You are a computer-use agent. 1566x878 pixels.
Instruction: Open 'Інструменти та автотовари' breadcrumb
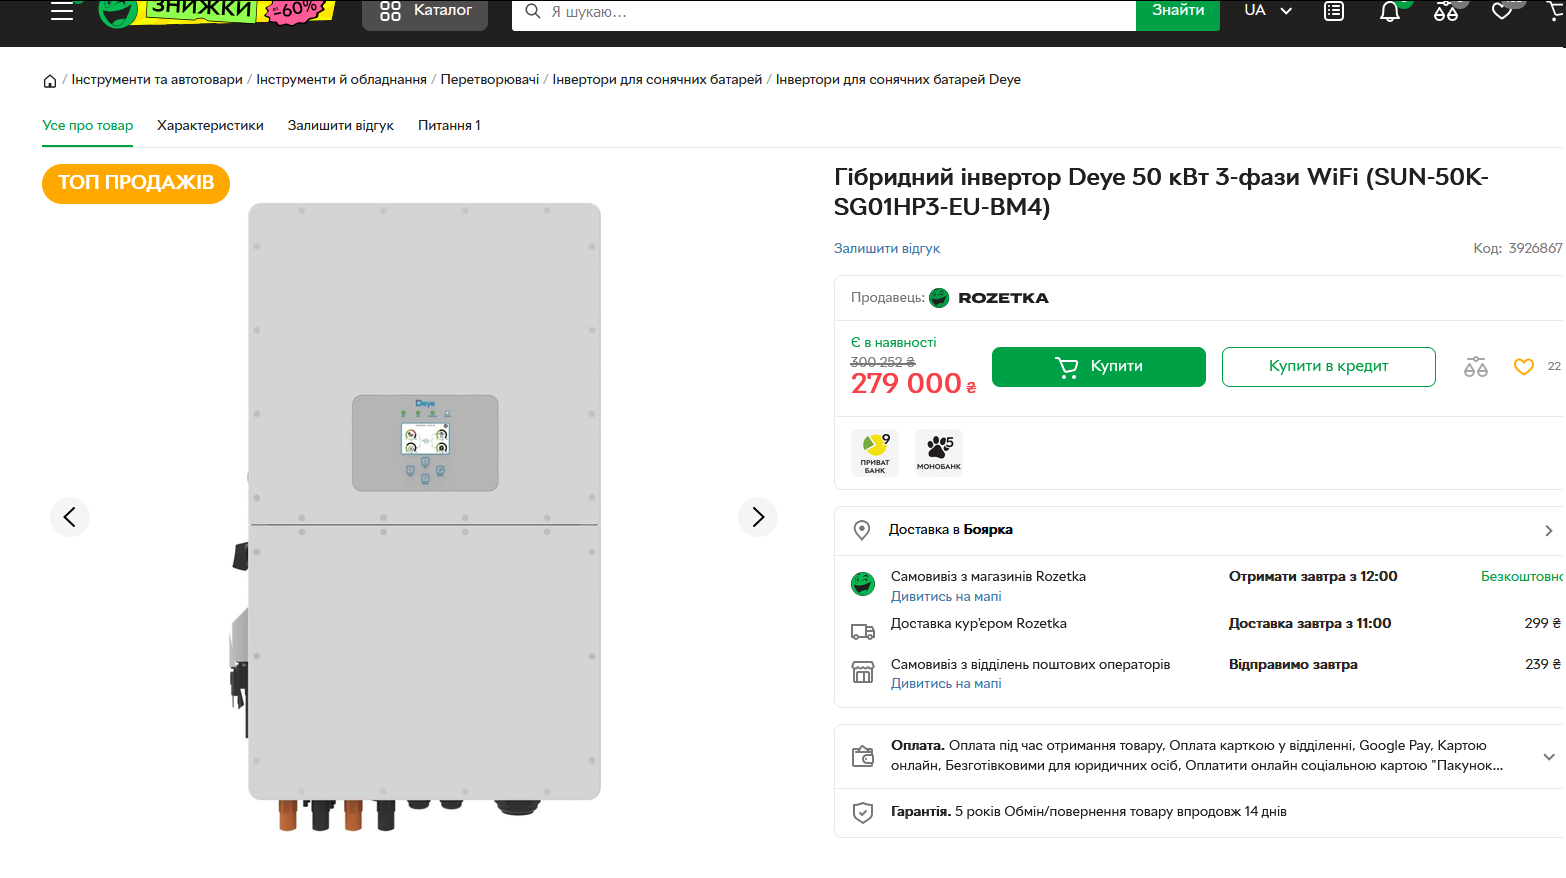point(157,80)
